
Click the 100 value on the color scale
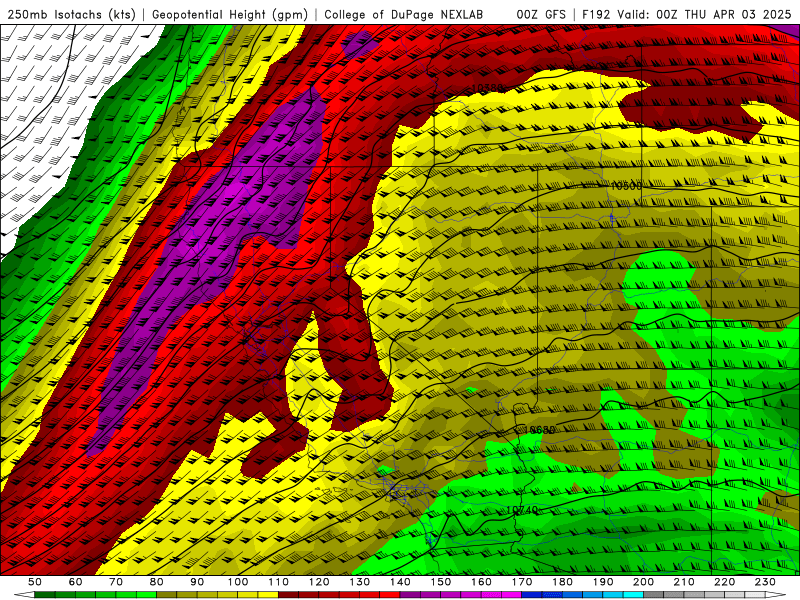pos(238,582)
